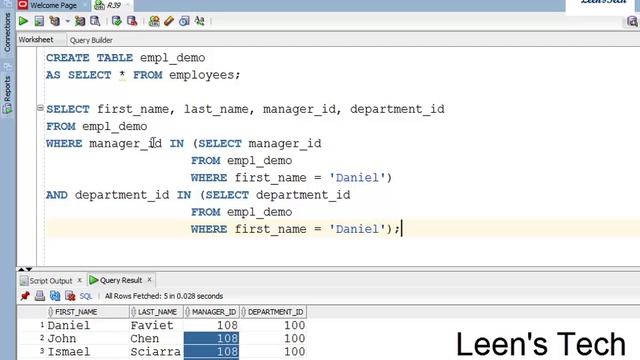Screen dimensions: 640x360
Task: Sort by the LAST_NAME column header
Action: pos(157,312)
